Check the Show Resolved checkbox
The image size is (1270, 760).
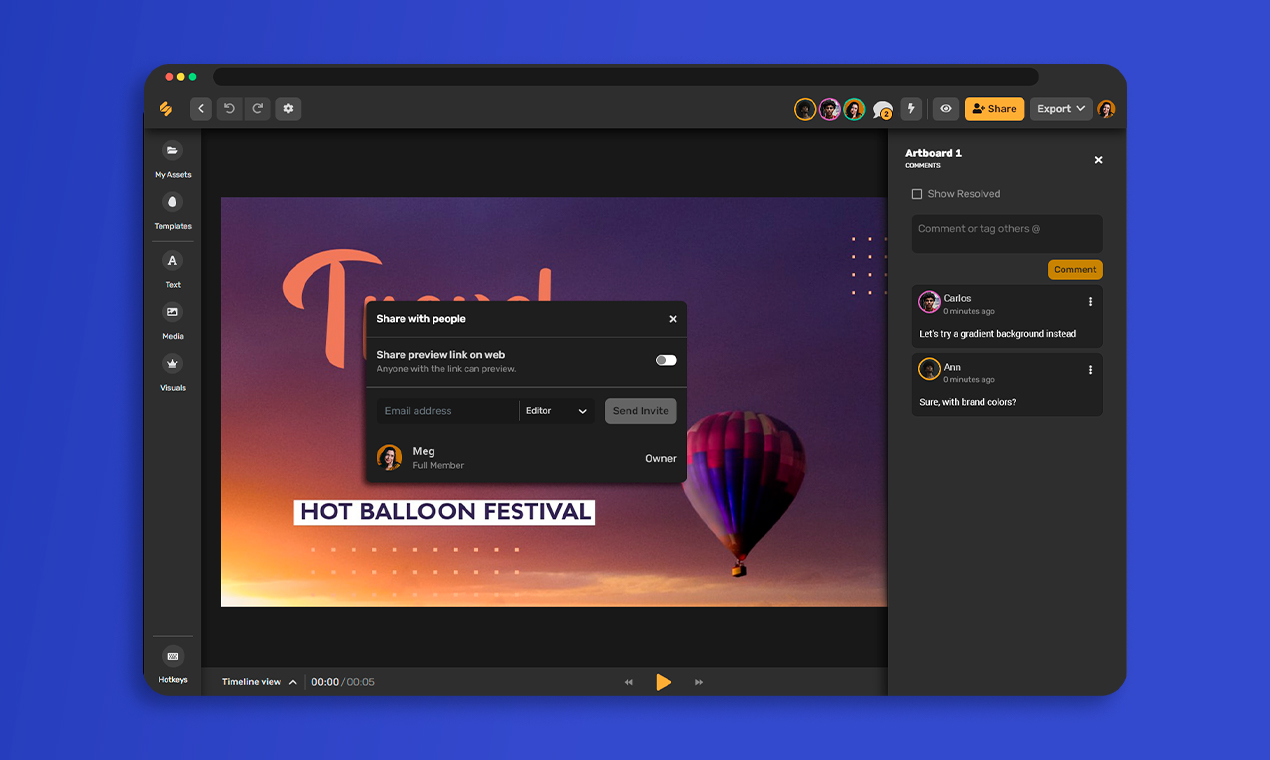(917, 194)
